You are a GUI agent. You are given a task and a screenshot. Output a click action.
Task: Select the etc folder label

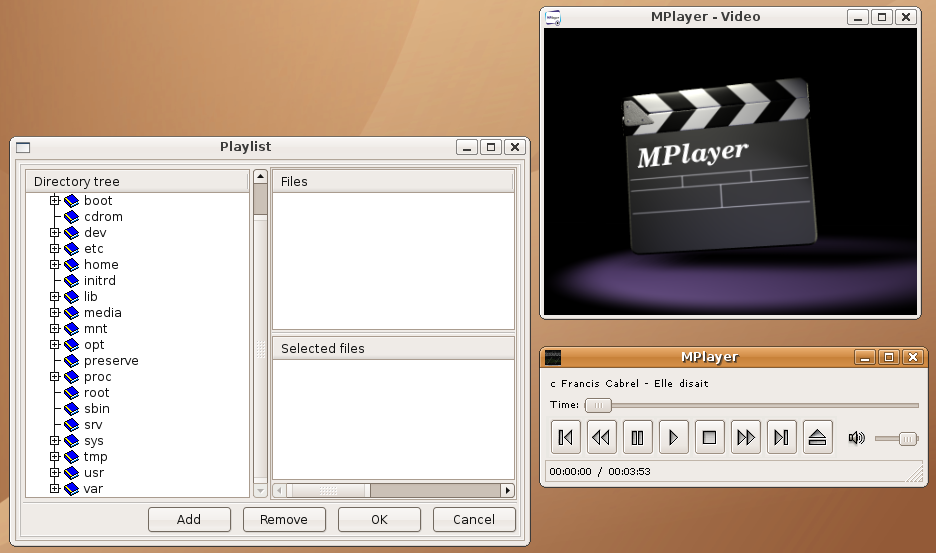point(94,248)
